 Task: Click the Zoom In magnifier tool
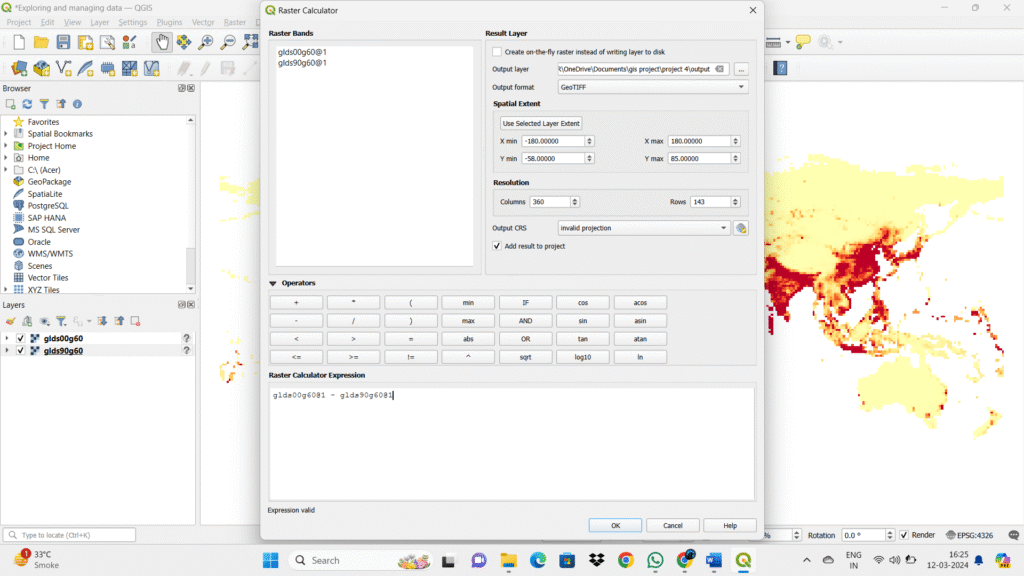(x=206, y=42)
